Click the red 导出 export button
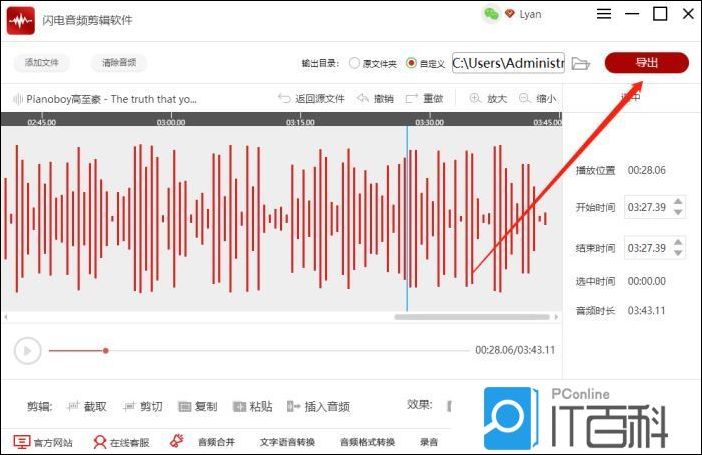 (x=646, y=63)
